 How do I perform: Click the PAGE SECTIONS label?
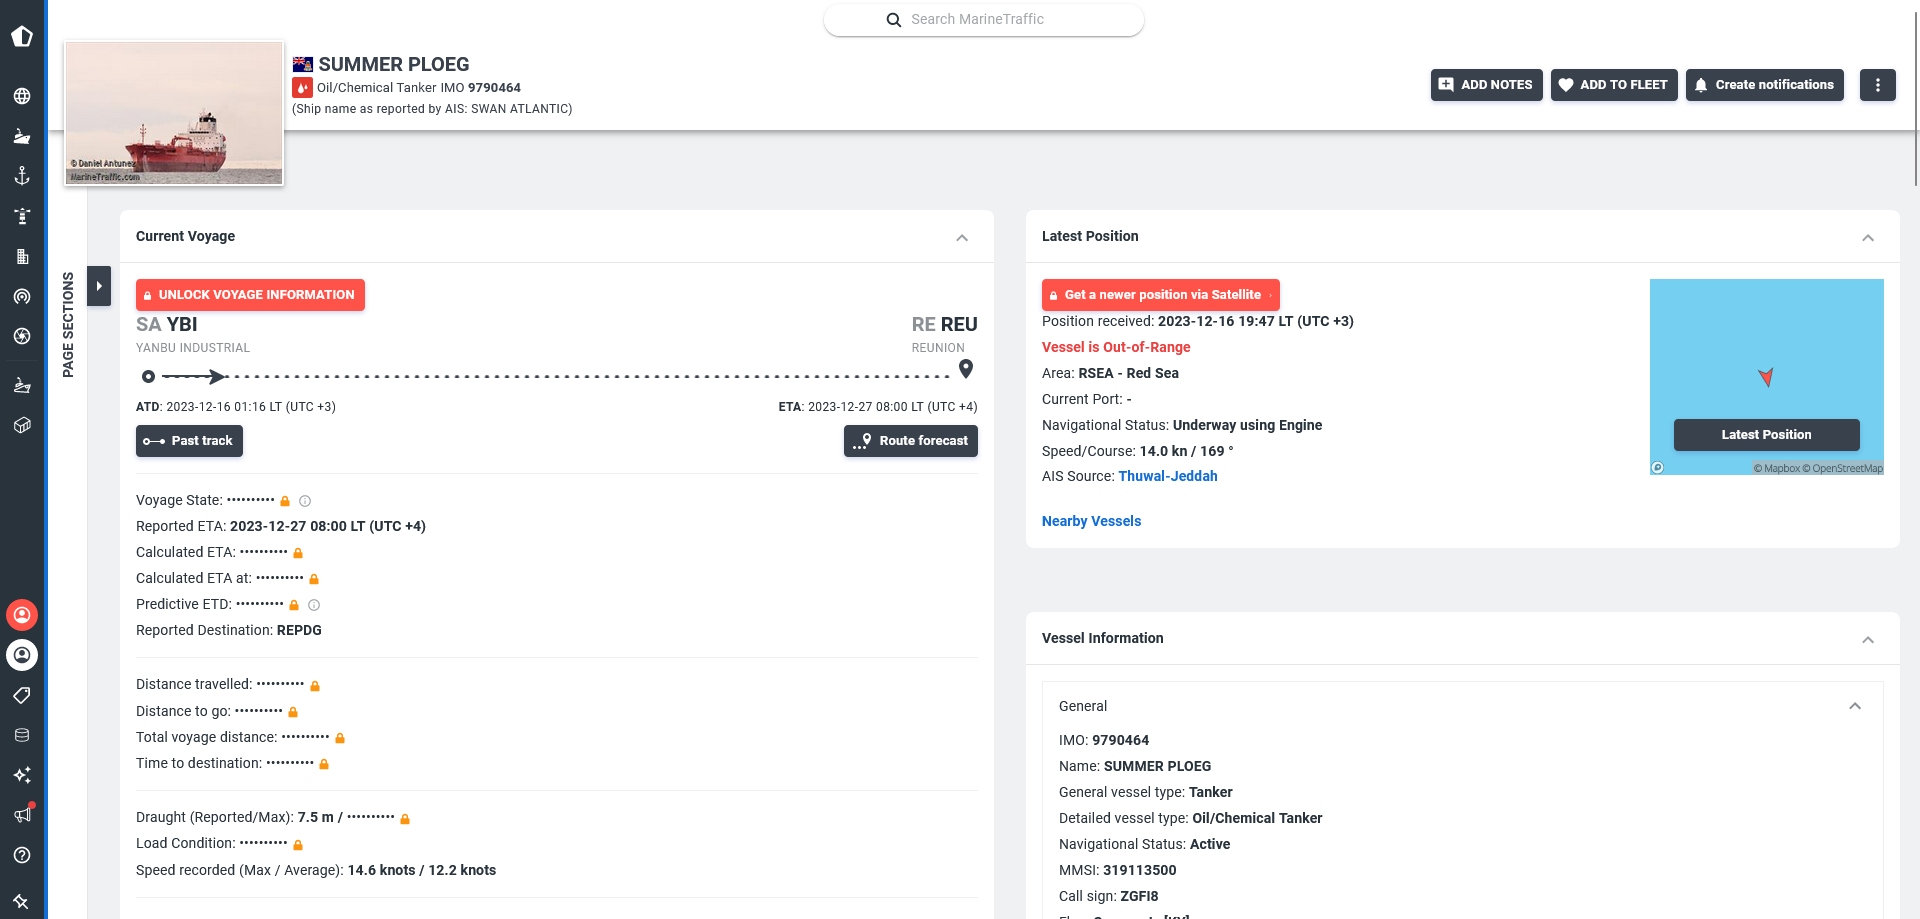(68, 325)
